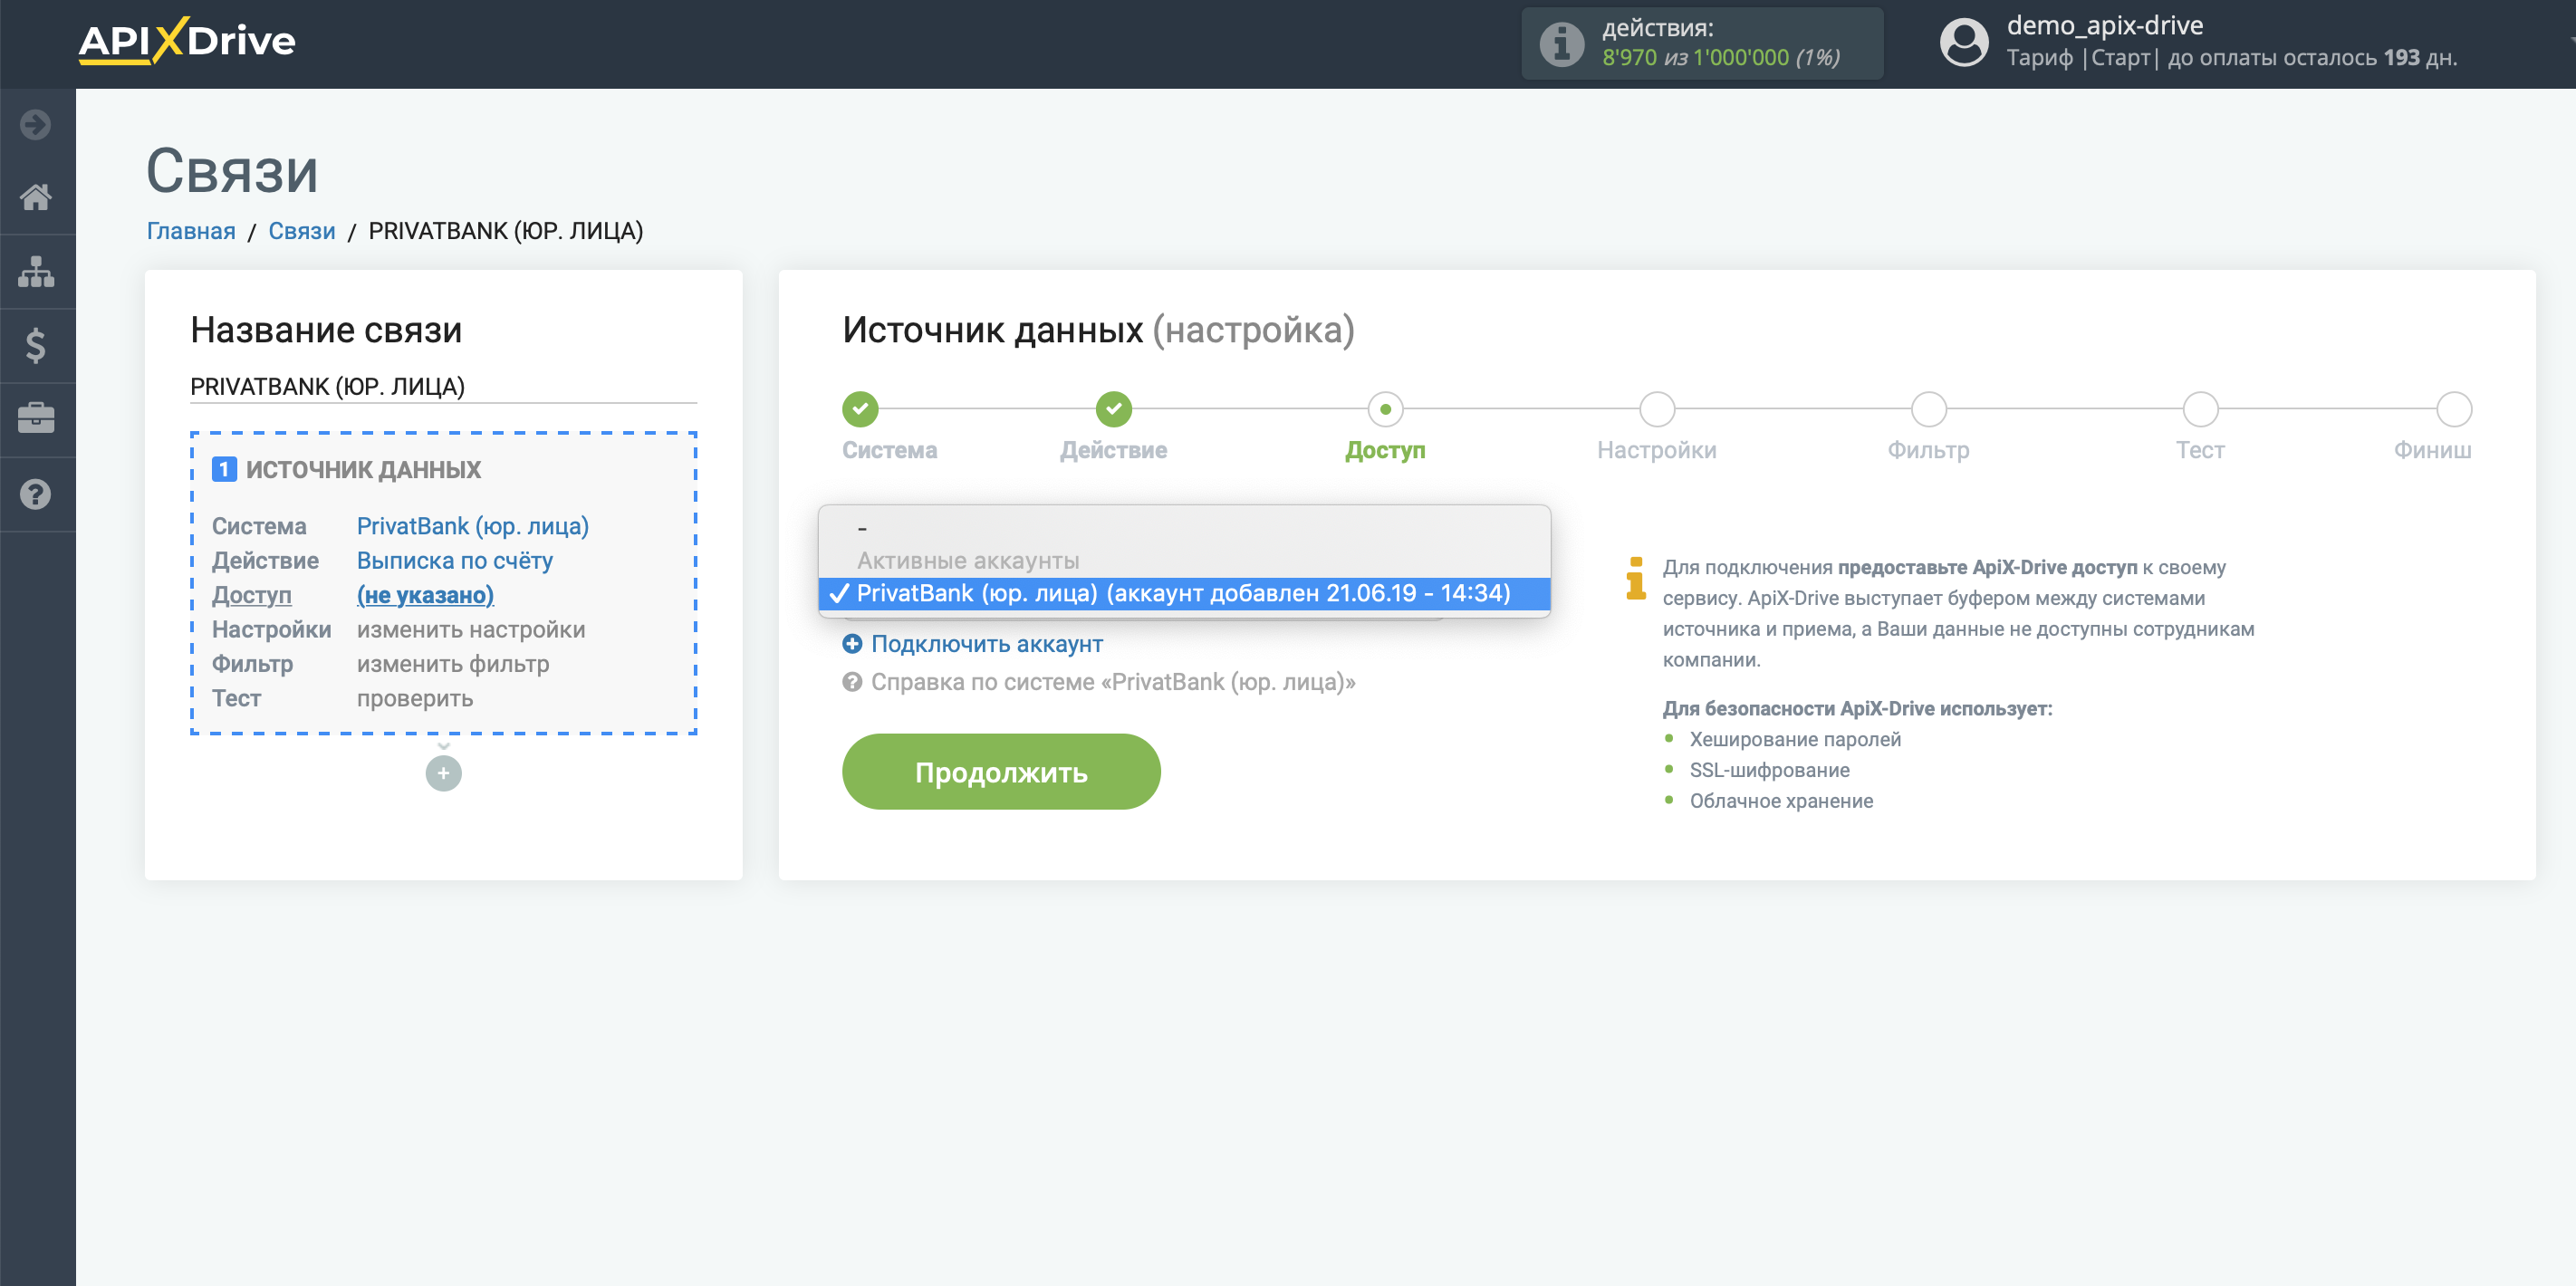The height and width of the screenshot is (1286, 2576).
Task: Click the completed Система step circle
Action: point(860,409)
